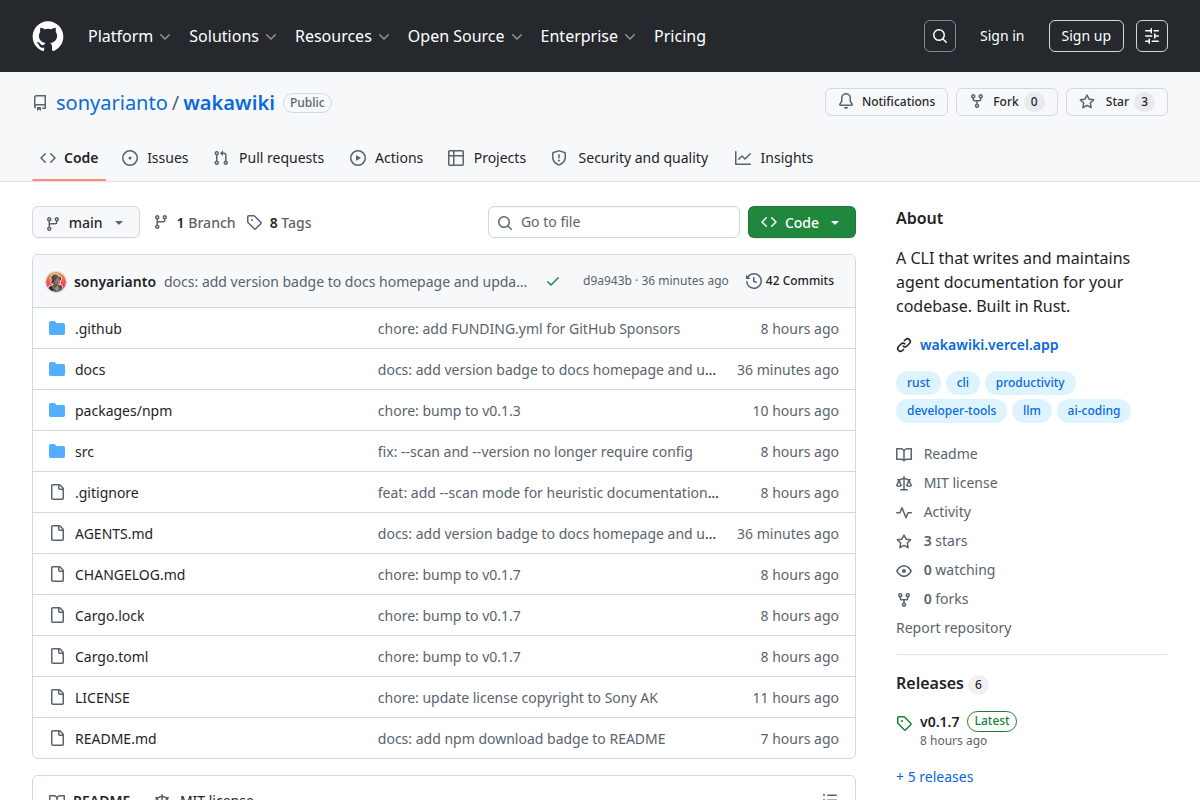Switch to the Insights tab
The image size is (1200, 800).
point(774,158)
